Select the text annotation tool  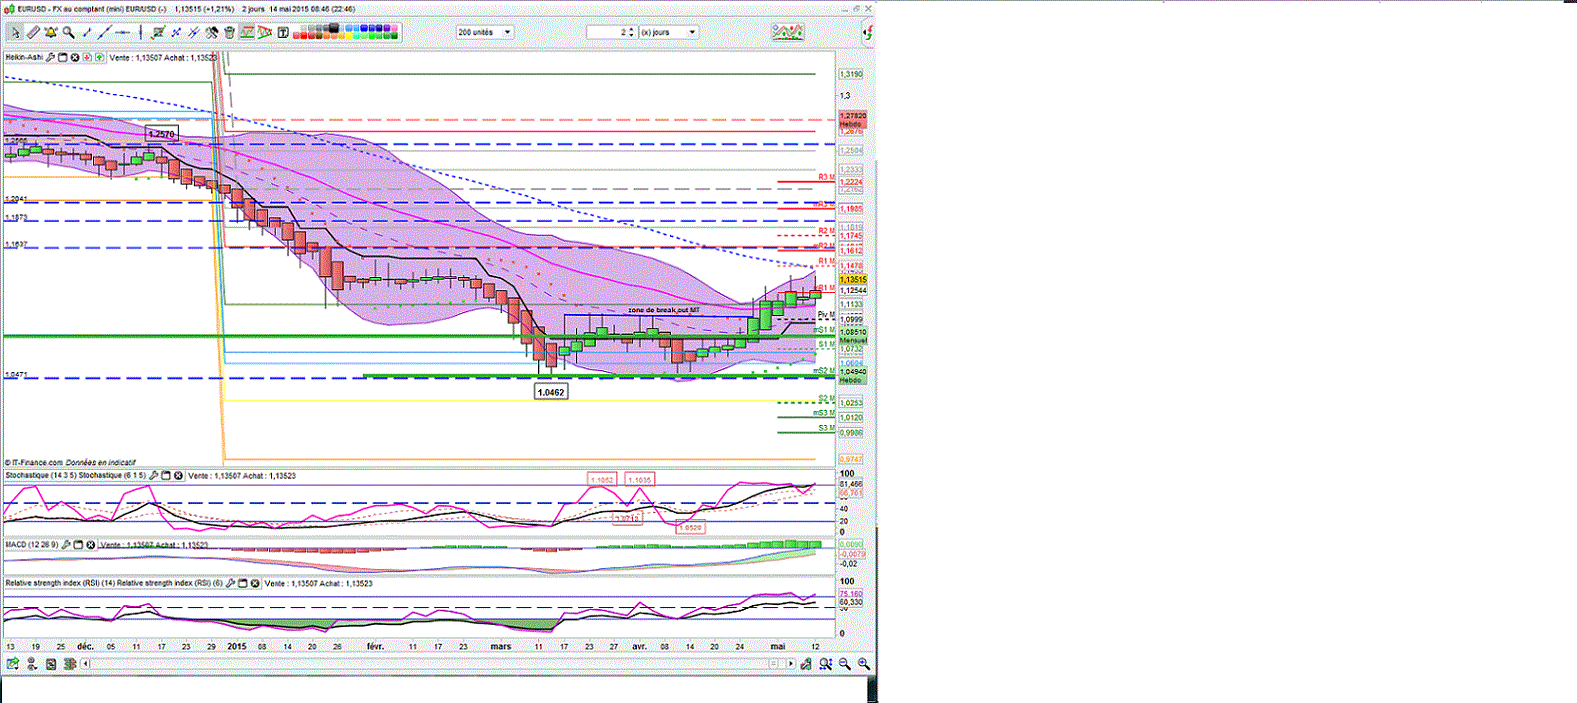pos(283,32)
